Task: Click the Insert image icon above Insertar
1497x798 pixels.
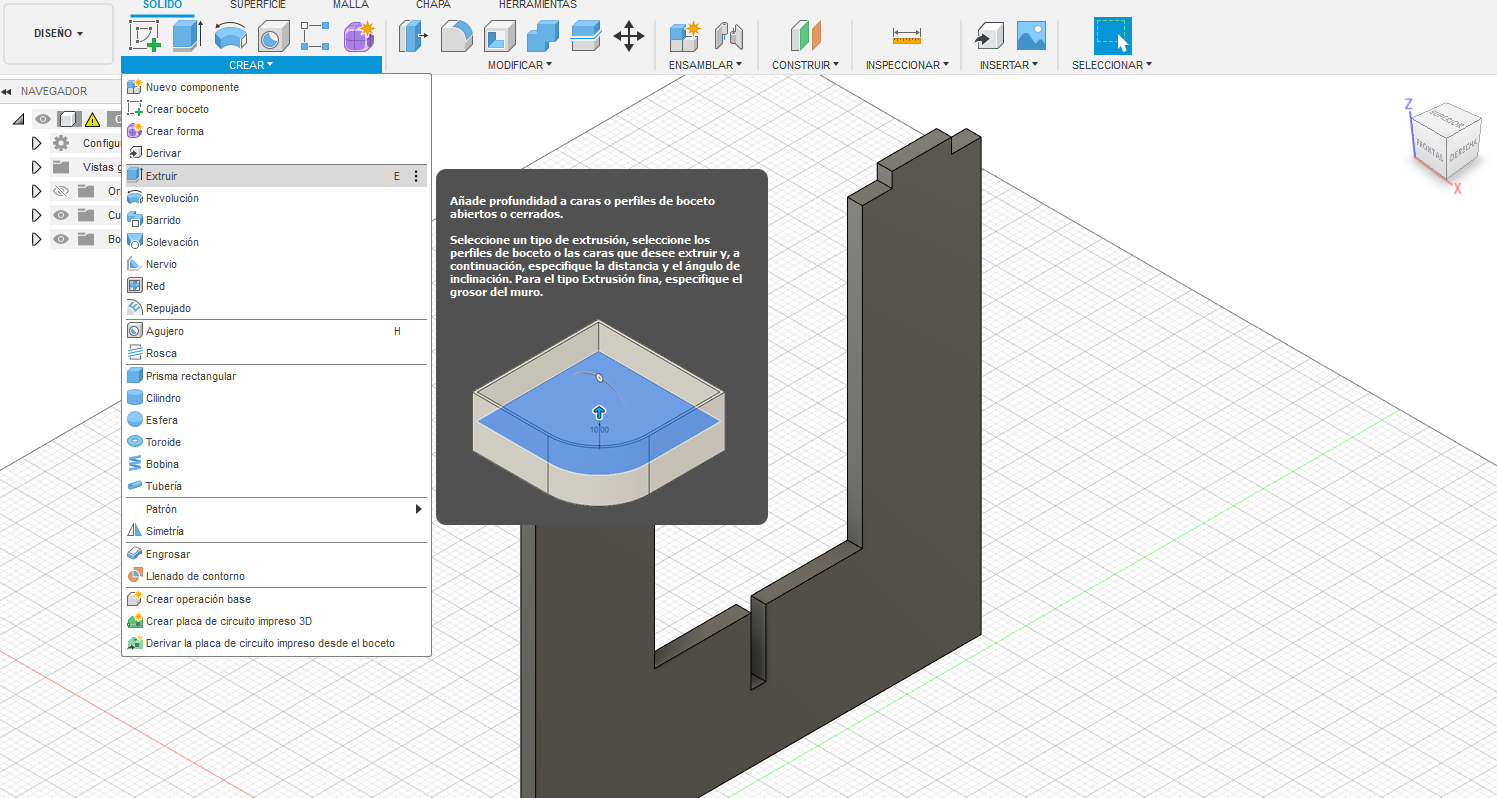Action: click(x=1031, y=36)
